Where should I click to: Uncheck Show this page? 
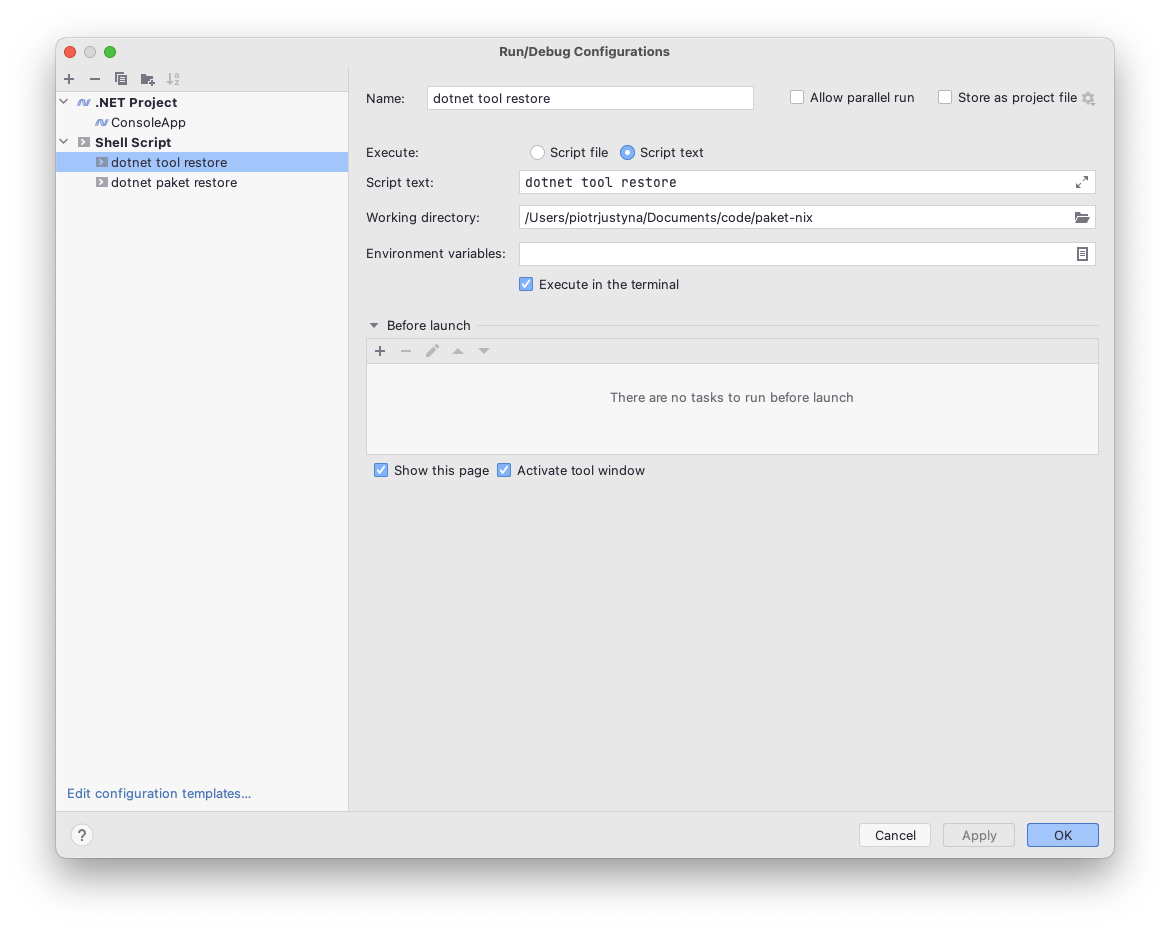click(x=381, y=470)
